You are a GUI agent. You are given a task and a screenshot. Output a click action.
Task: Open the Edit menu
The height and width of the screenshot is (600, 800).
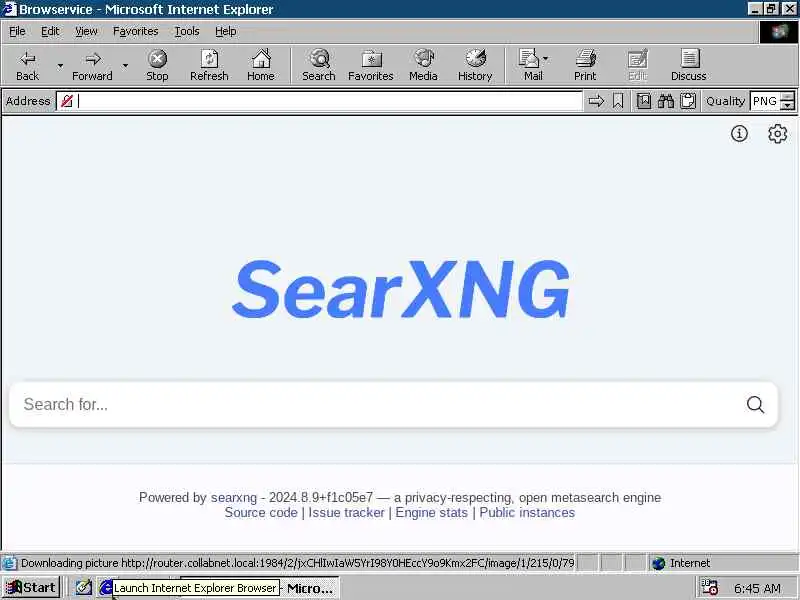[x=50, y=32]
